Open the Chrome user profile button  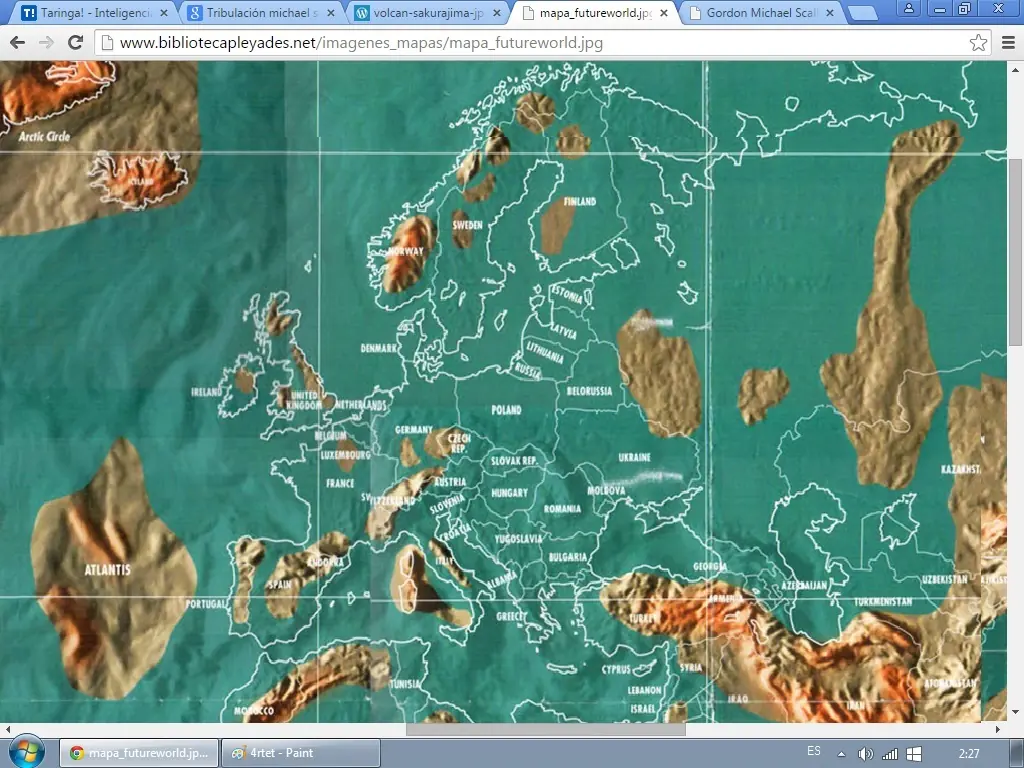point(908,8)
